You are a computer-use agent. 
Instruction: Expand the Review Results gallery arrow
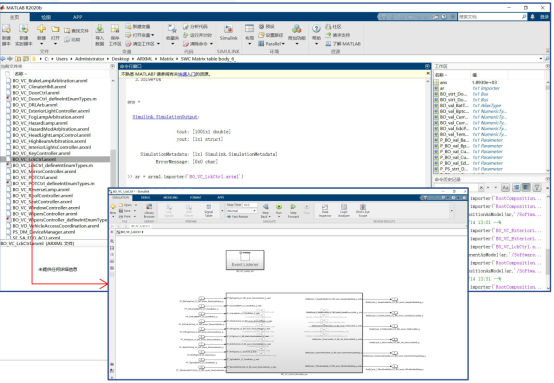click(452, 211)
